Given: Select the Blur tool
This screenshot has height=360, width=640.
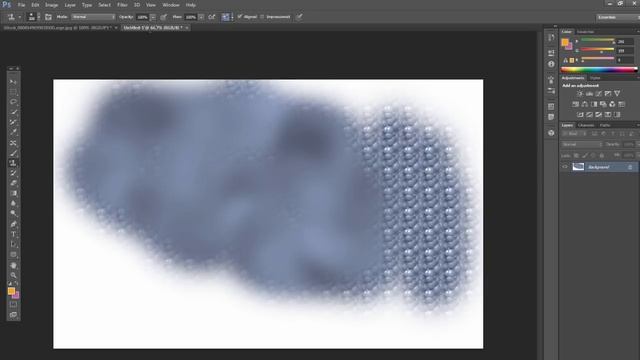Looking at the screenshot, I should click(13, 204).
